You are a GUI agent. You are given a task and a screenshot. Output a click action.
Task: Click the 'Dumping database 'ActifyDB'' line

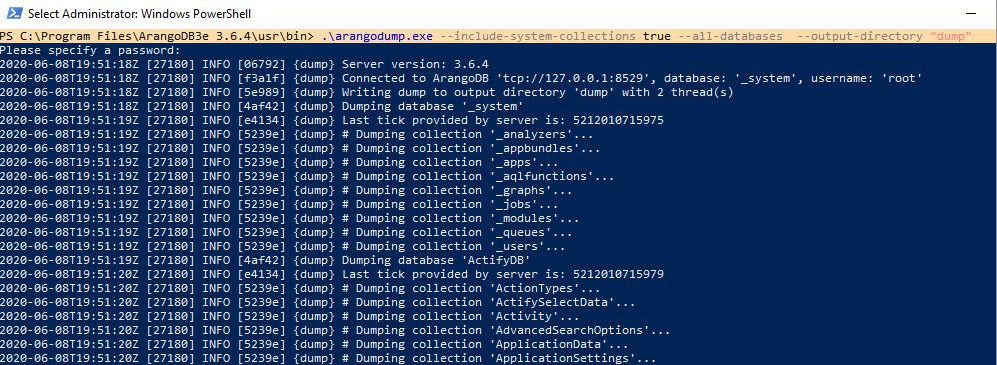pyautogui.click(x=265, y=260)
